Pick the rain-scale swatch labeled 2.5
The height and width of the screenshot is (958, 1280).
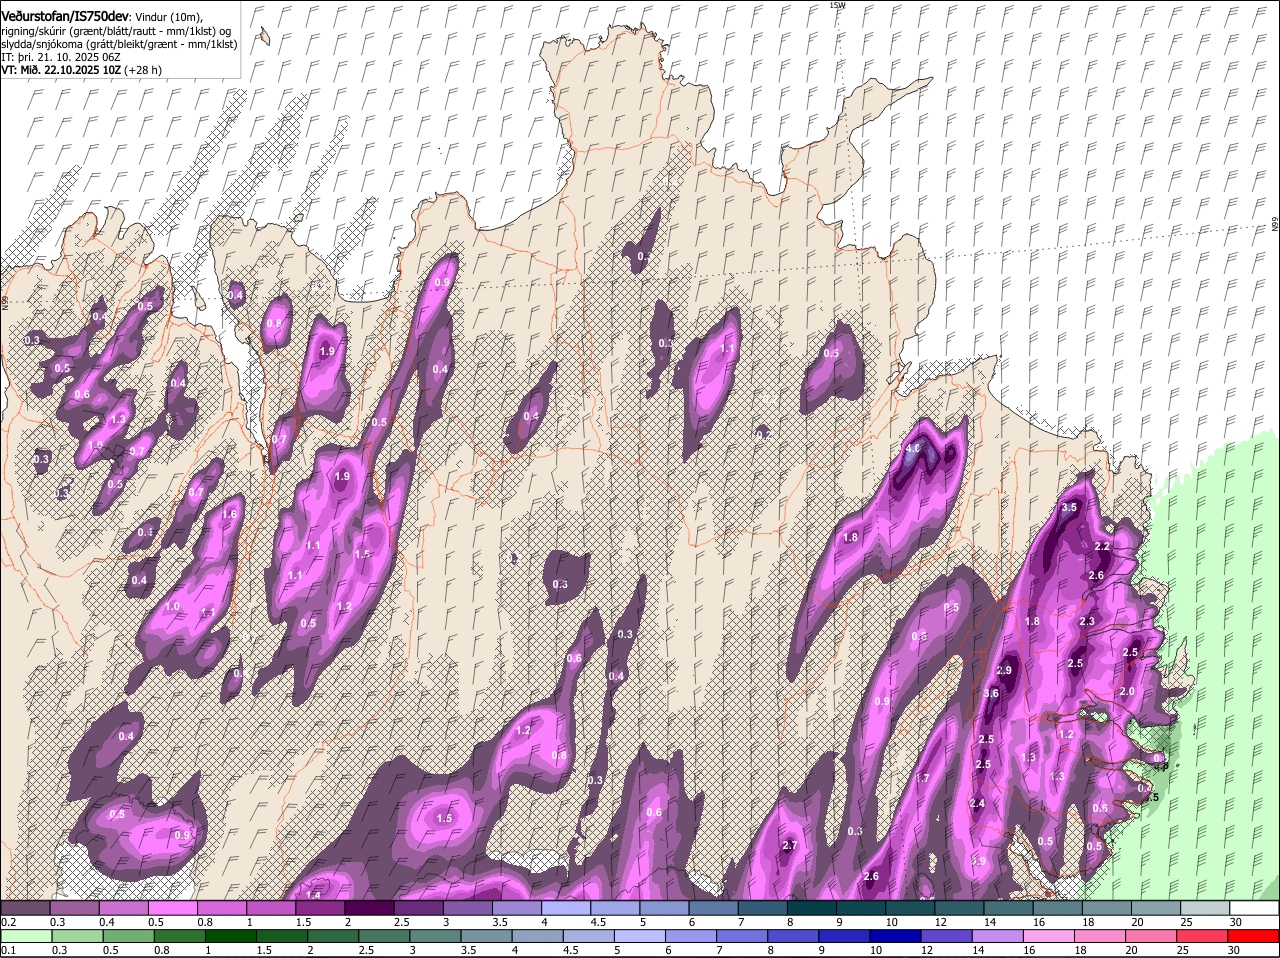click(385, 937)
